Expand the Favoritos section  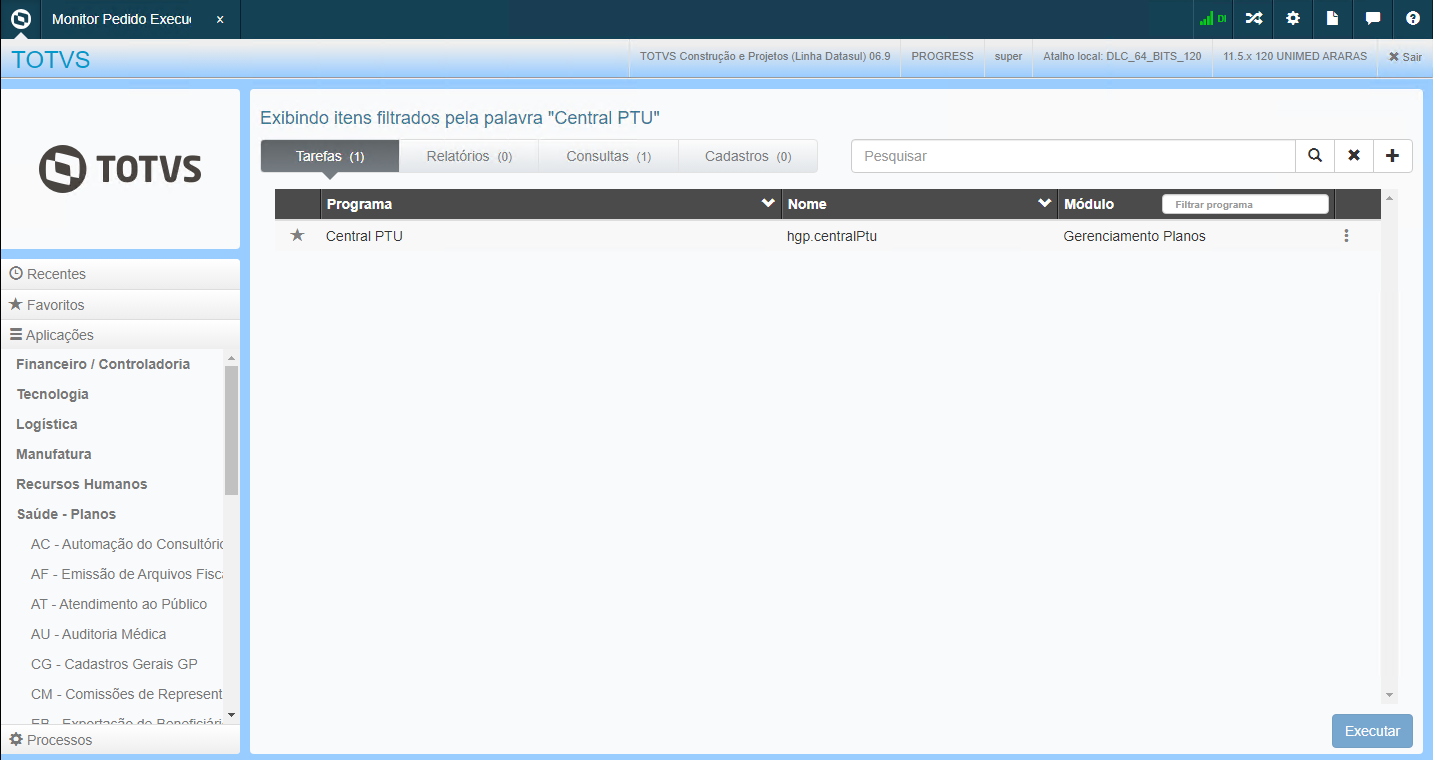(121, 305)
